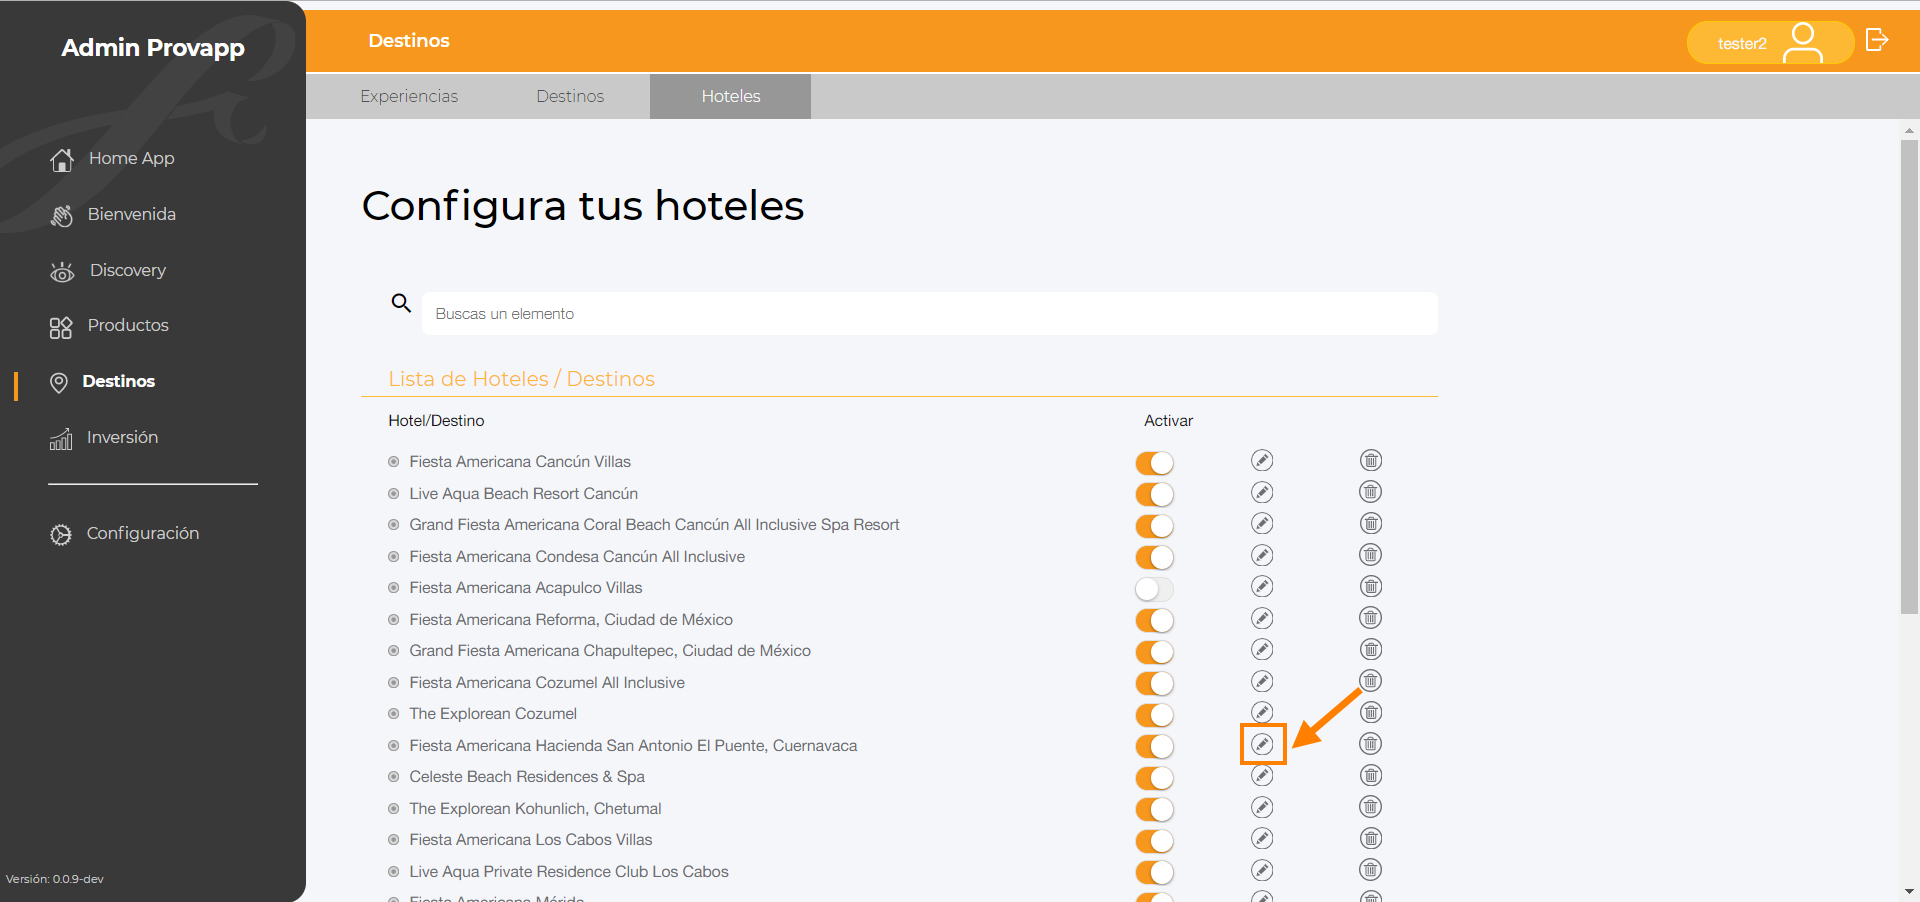Edit Fiesta Americana Condesa Cancún entry
This screenshot has height=902, width=1920.
[x=1262, y=555]
